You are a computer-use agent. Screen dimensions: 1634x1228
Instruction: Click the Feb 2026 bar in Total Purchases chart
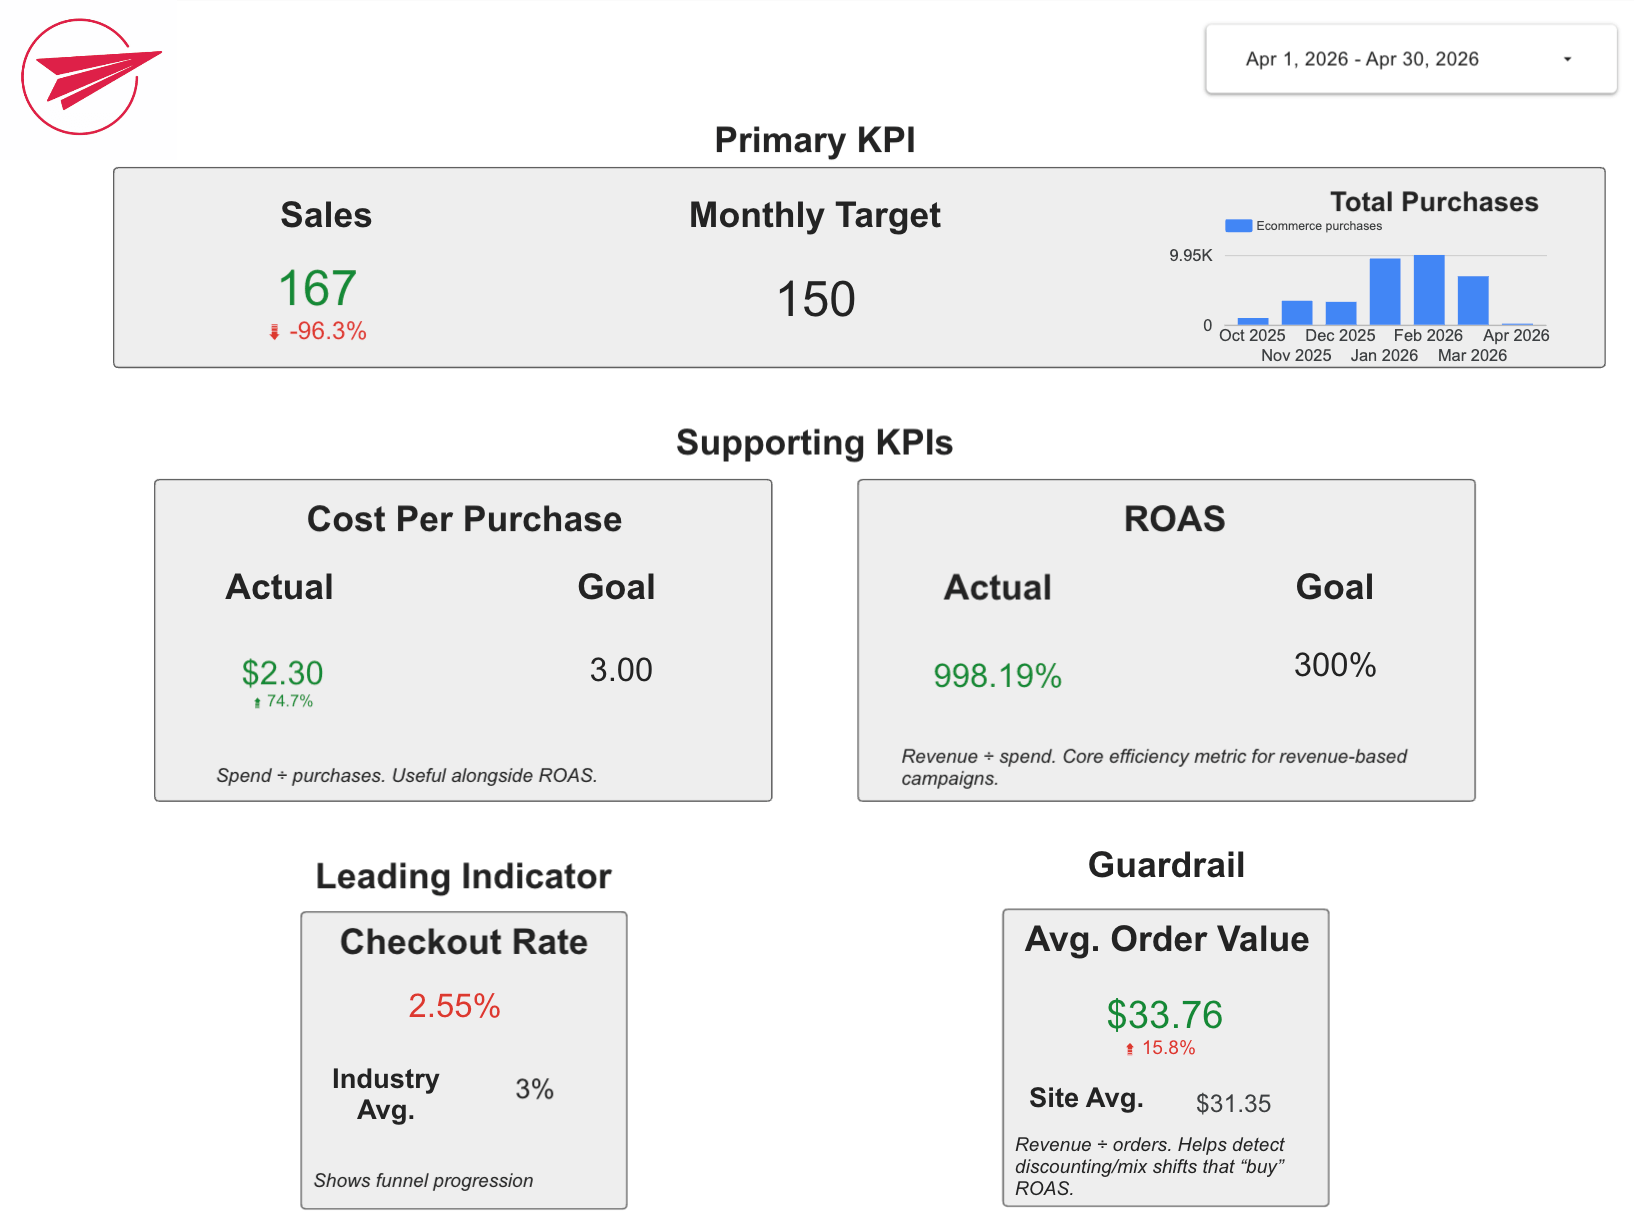(x=1427, y=290)
